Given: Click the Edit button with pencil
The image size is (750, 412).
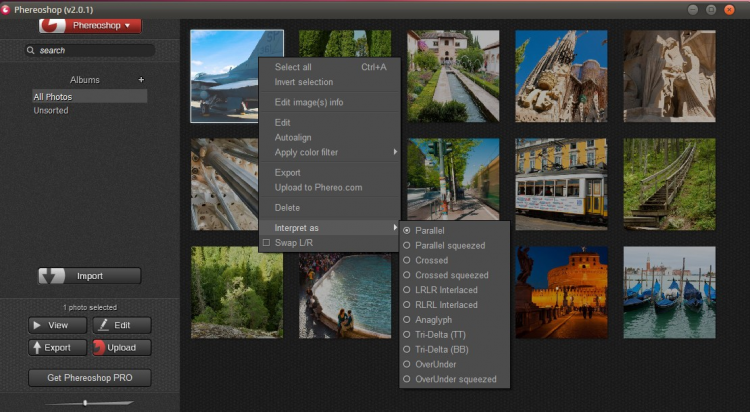Looking at the screenshot, I should [121, 325].
